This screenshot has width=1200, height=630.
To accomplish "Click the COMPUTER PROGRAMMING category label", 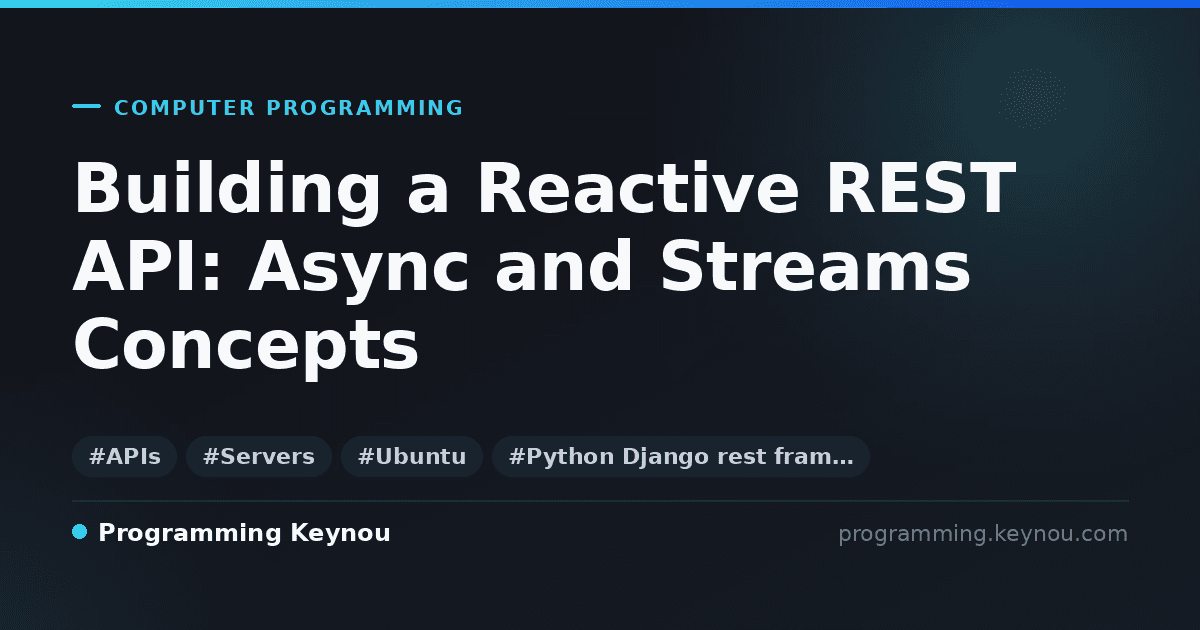I will (289, 108).
